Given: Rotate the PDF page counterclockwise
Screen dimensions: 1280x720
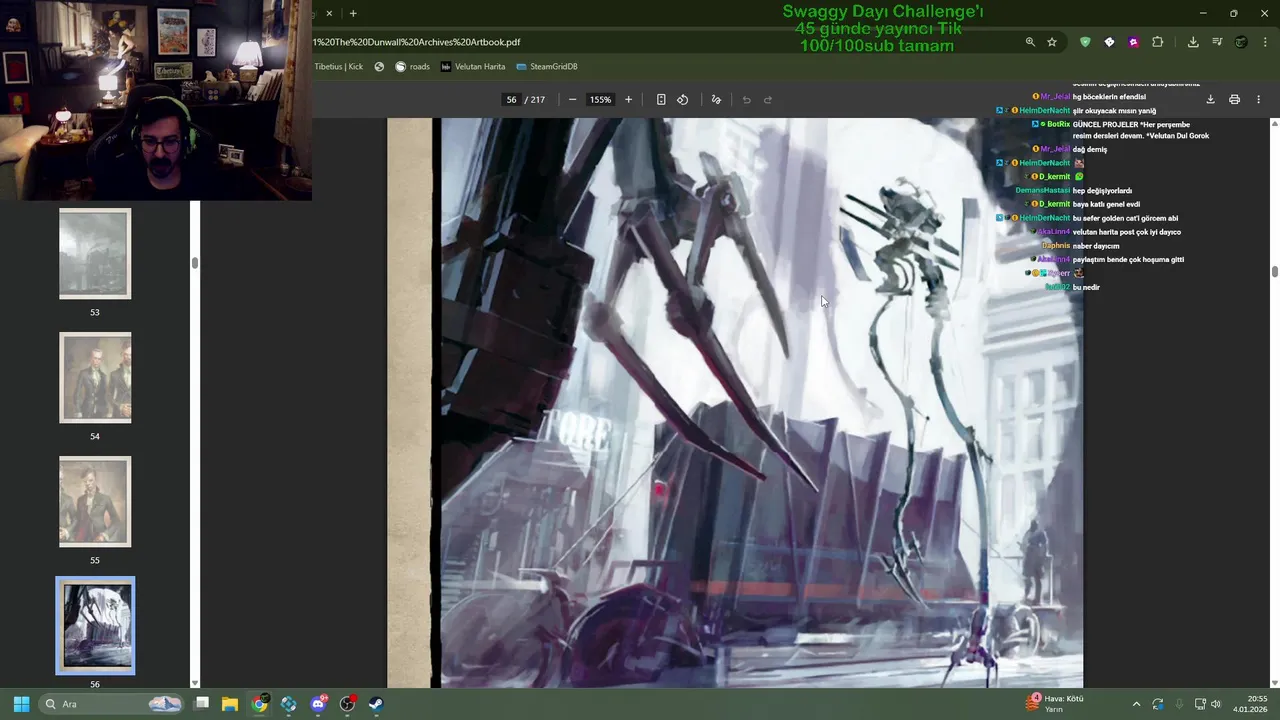Looking at the screenshot, I should click(683, 100).
